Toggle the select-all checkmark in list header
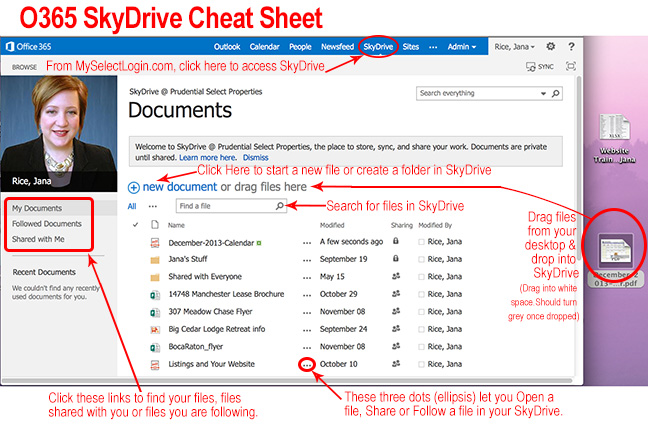 pyautogui.click(x=135, y=225)
